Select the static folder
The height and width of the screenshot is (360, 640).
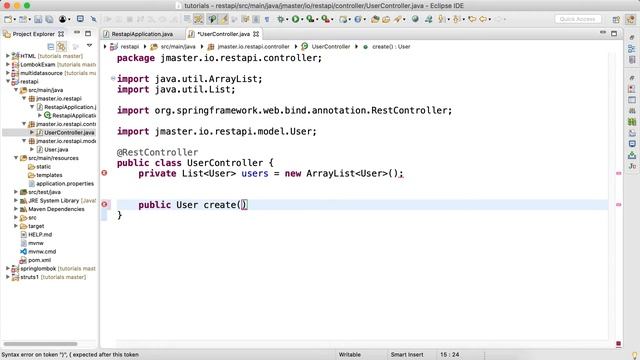(x=43, y=167)
